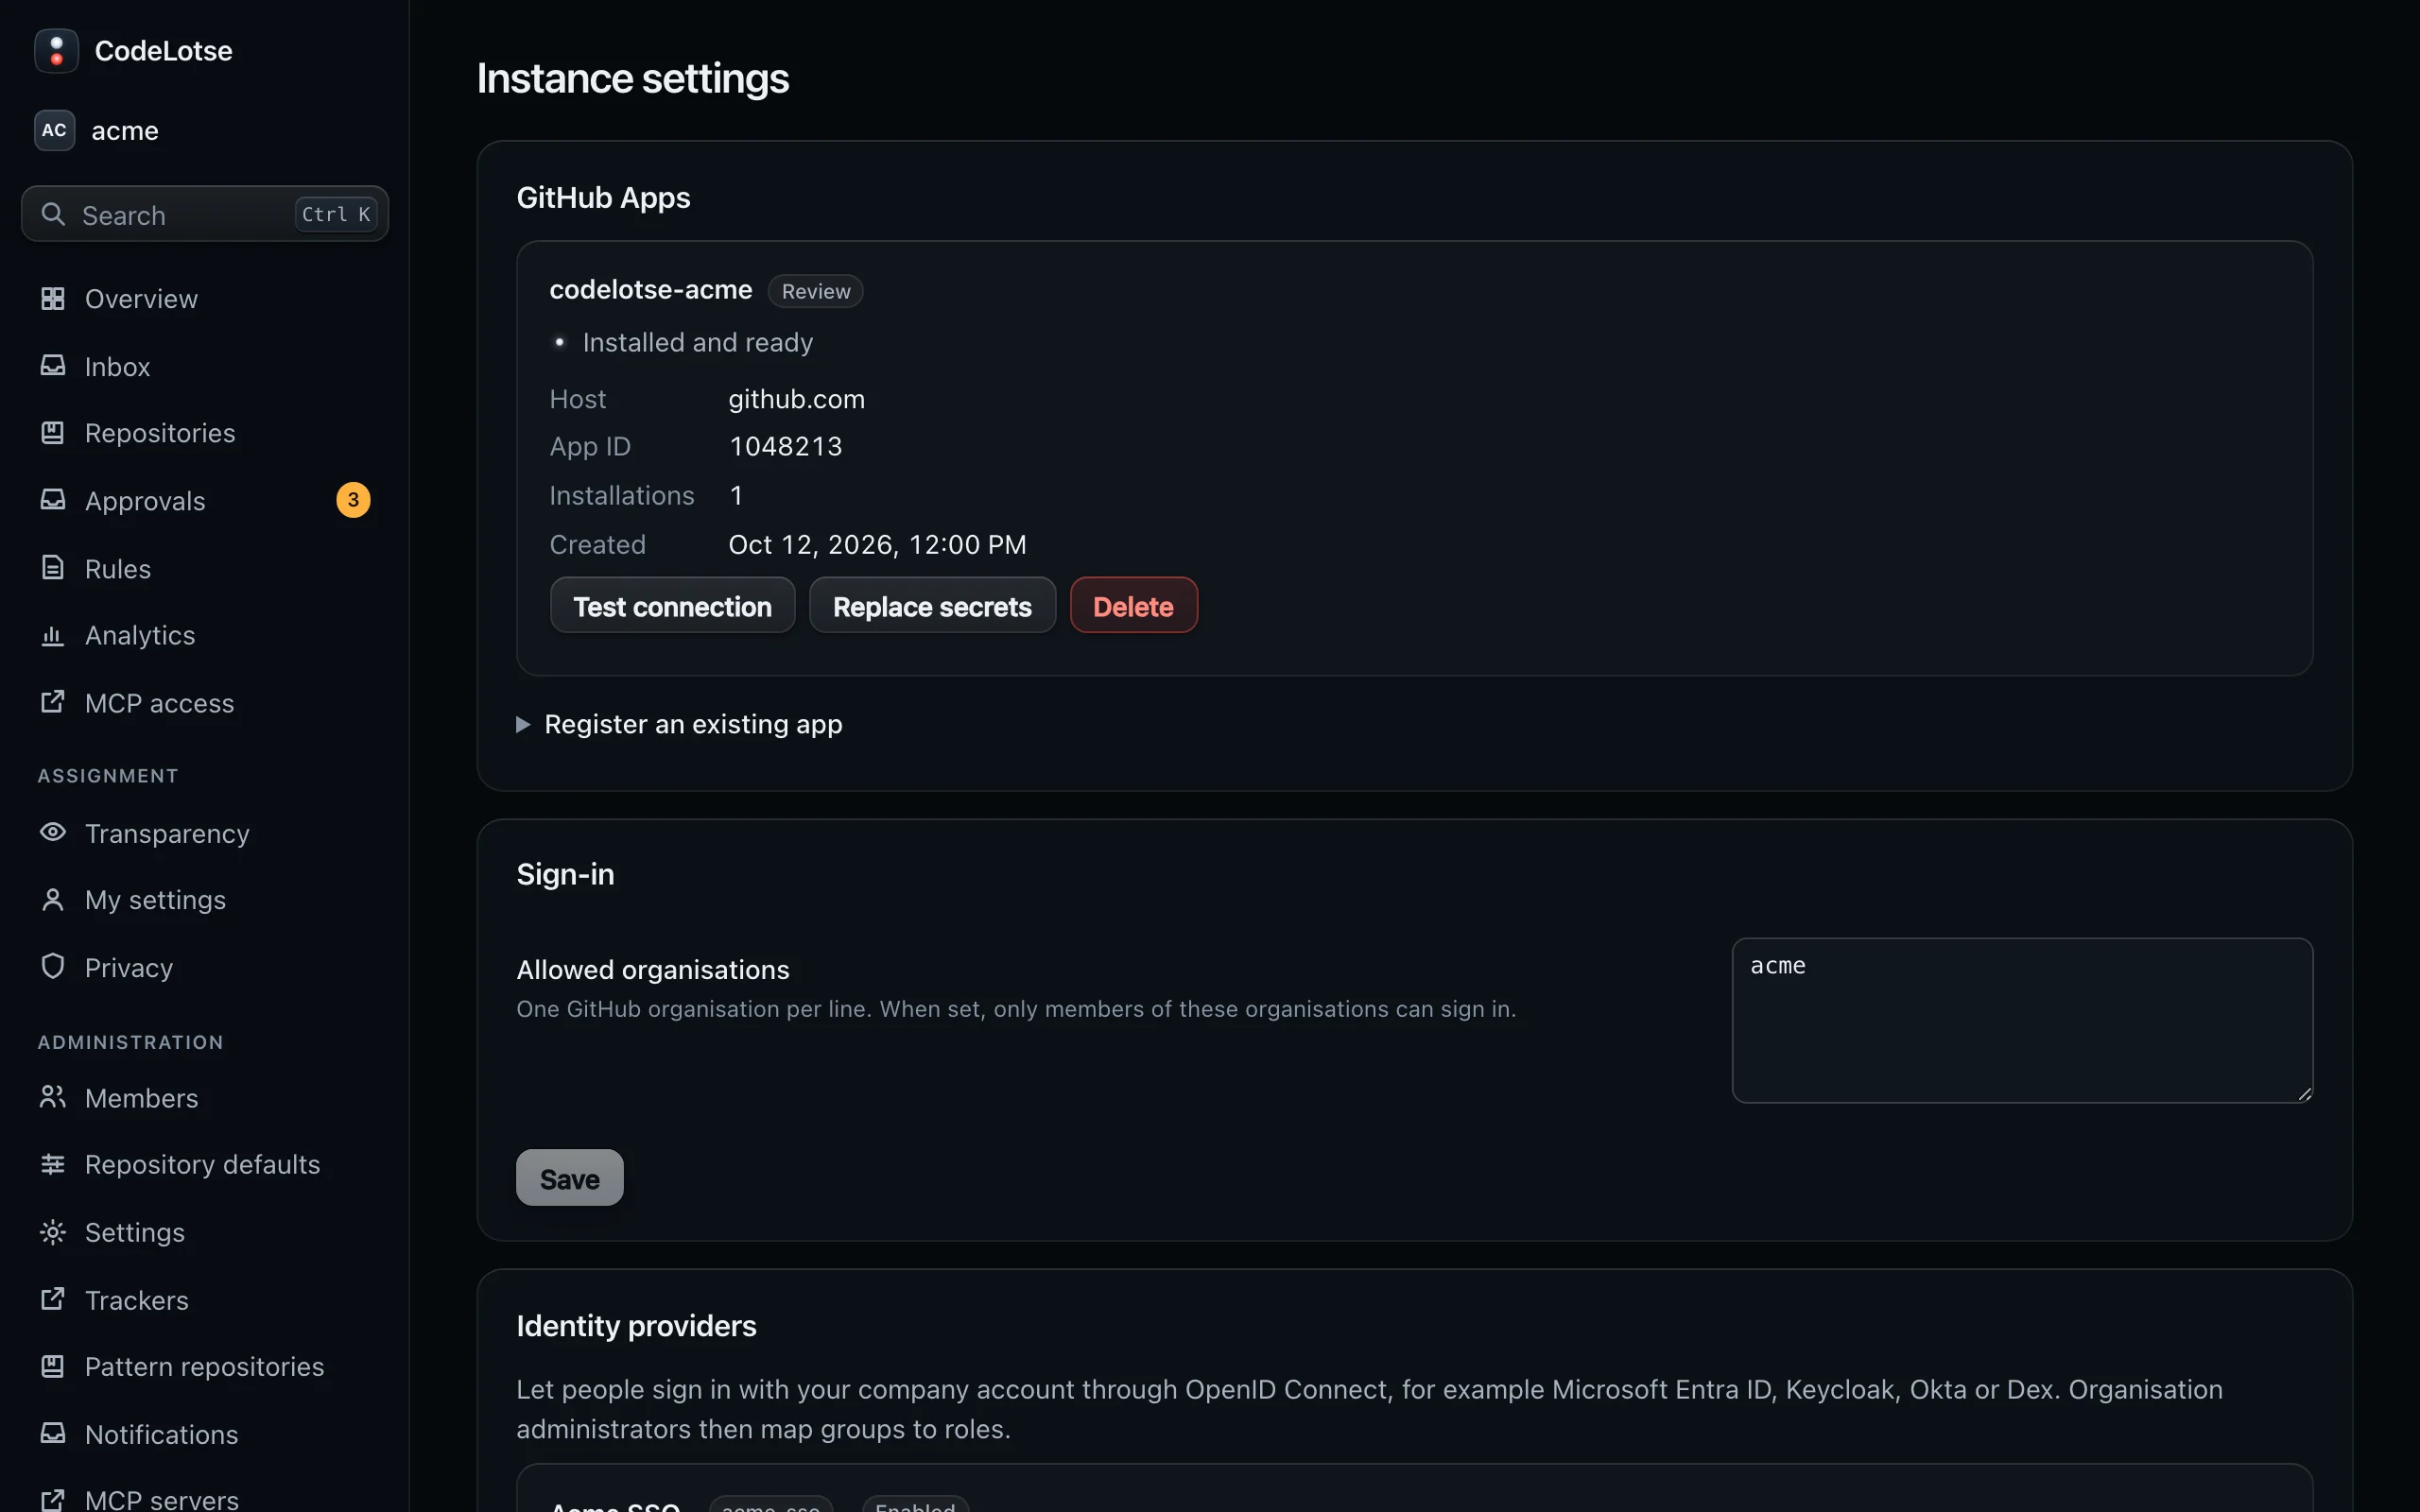2420x1512 pixels.
Task: Click the Inbox tray icon
Action: pyautogui.click(x=53, y=366)
